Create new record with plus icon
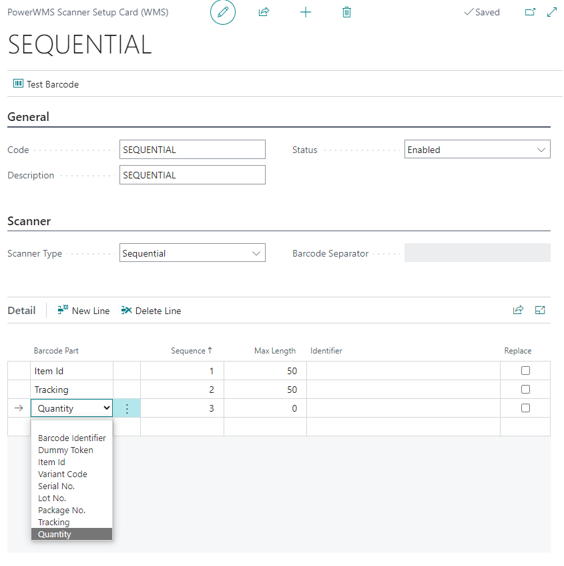The height and width of the screenshot is (566, 564). click(x=305, y=12)
